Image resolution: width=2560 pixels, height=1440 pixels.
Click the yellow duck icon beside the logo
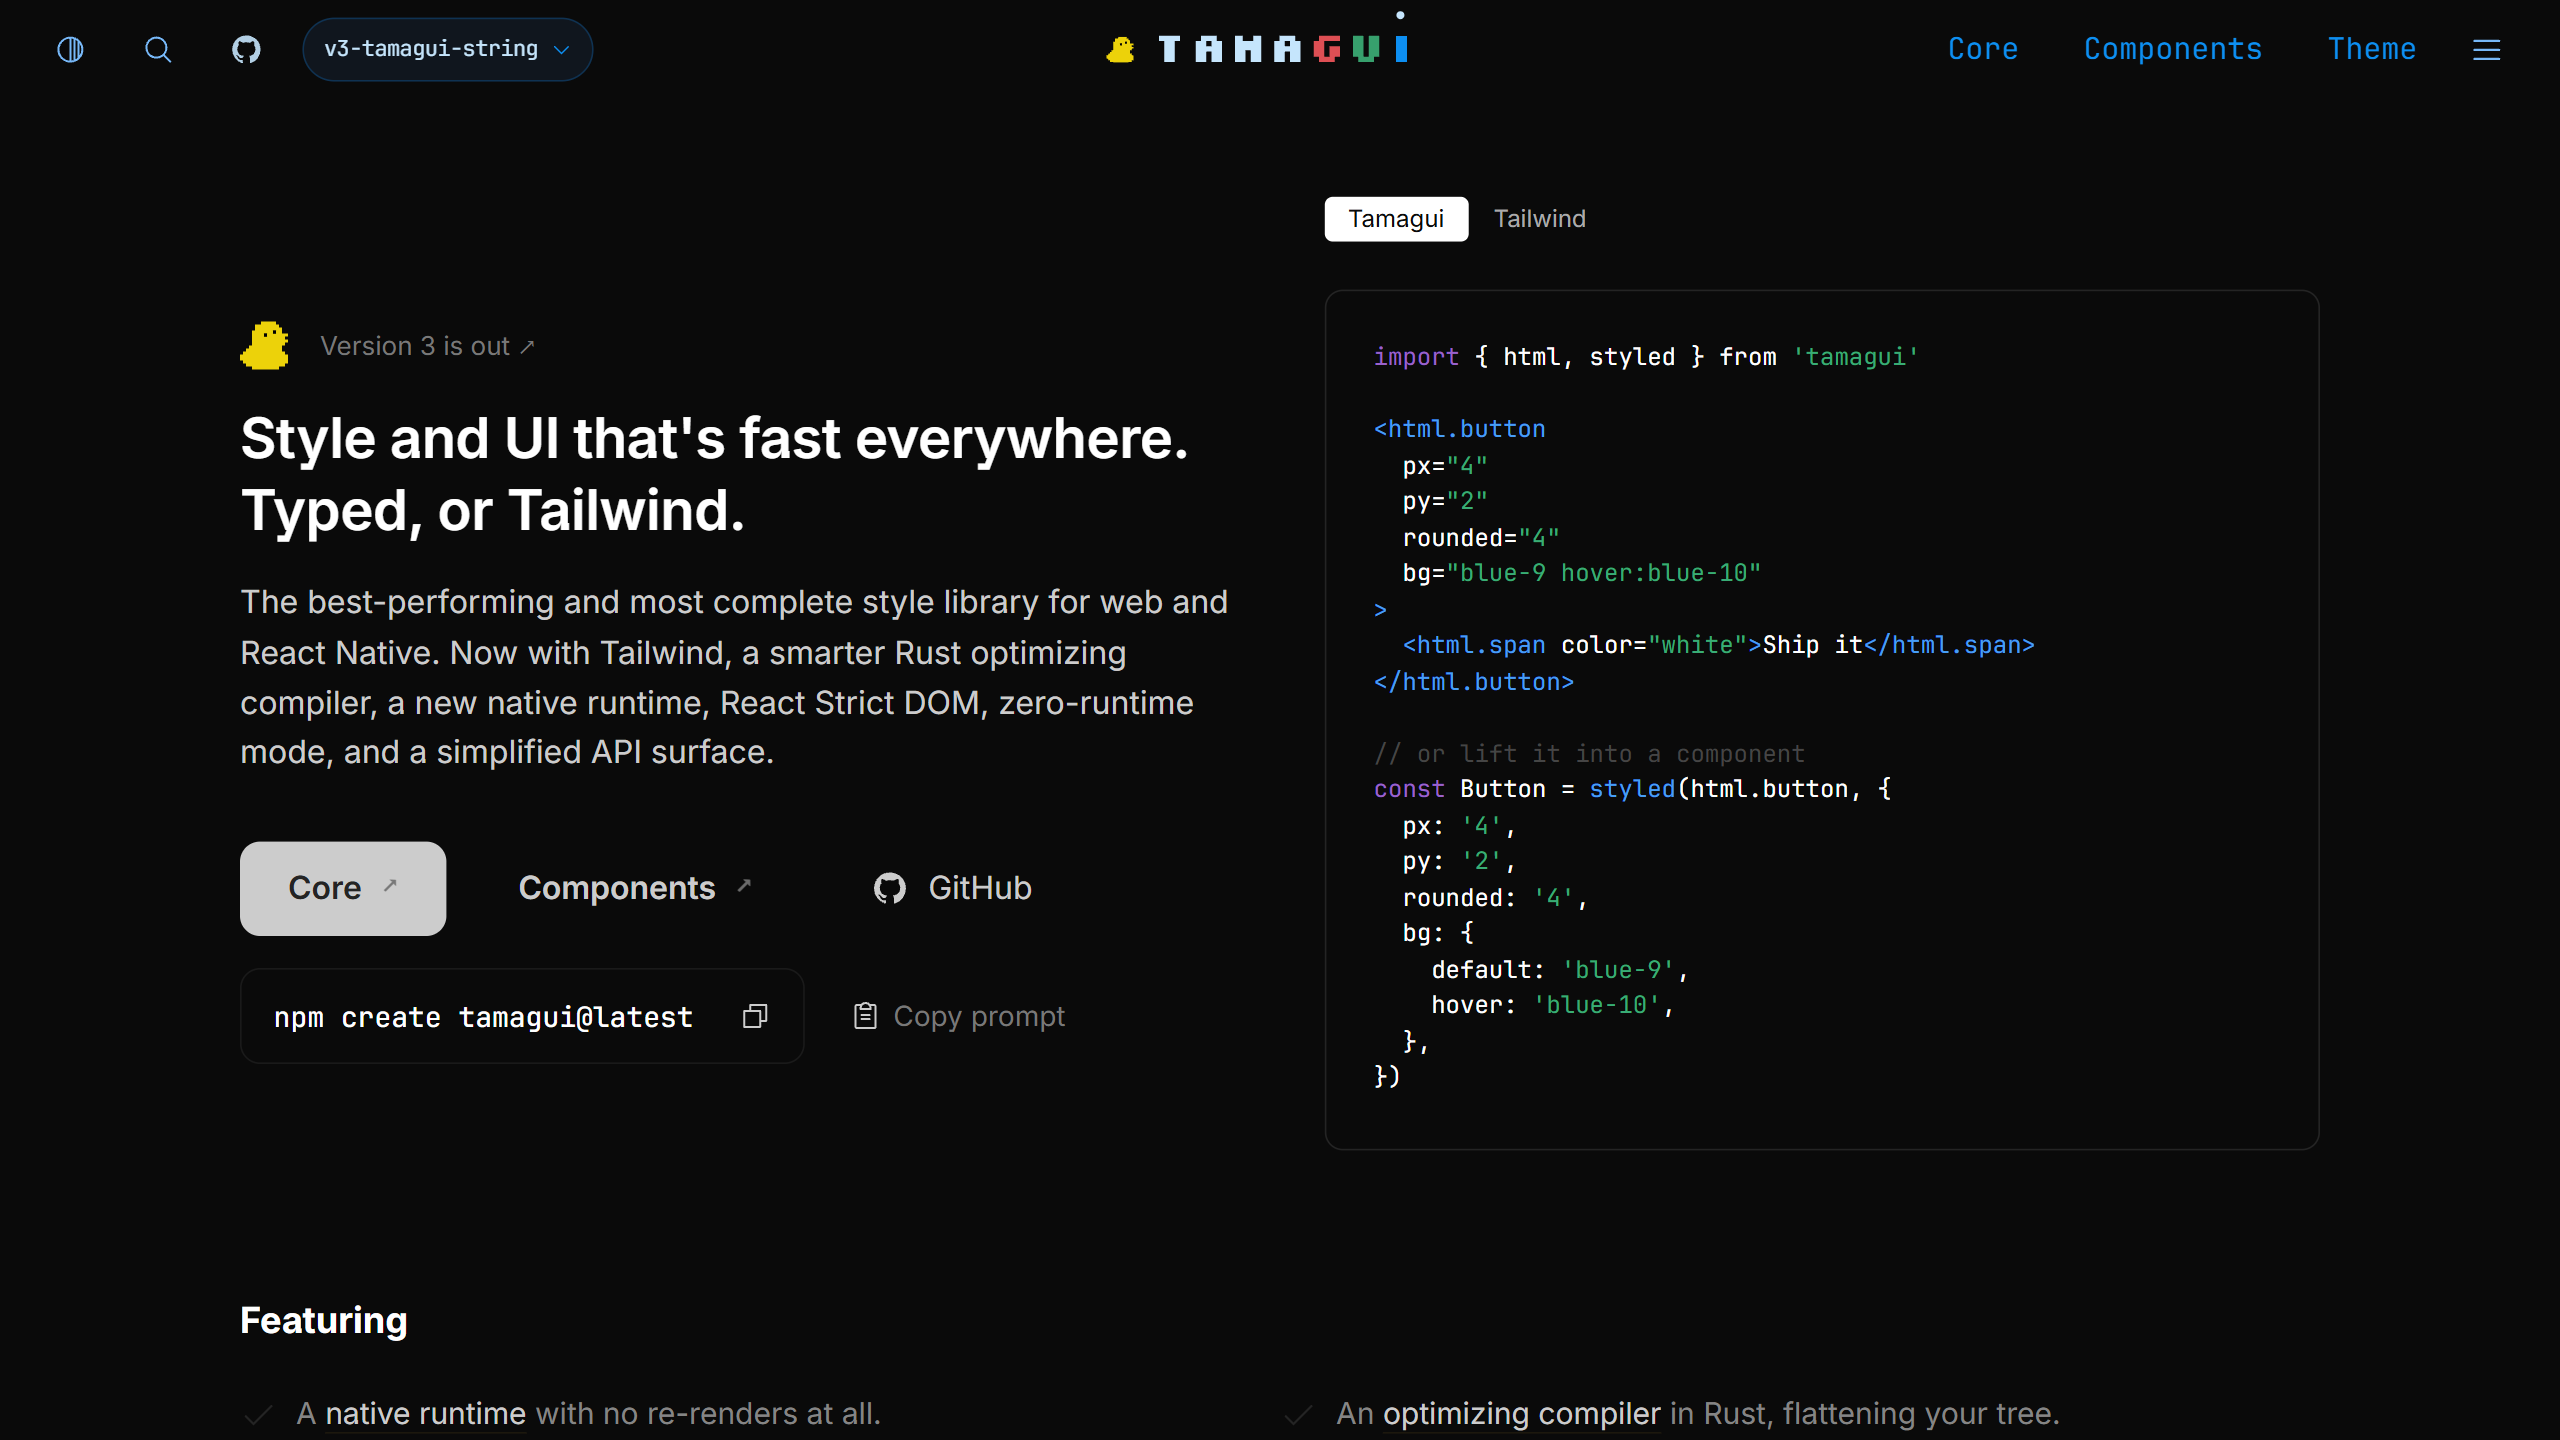tap(1120, 49)
